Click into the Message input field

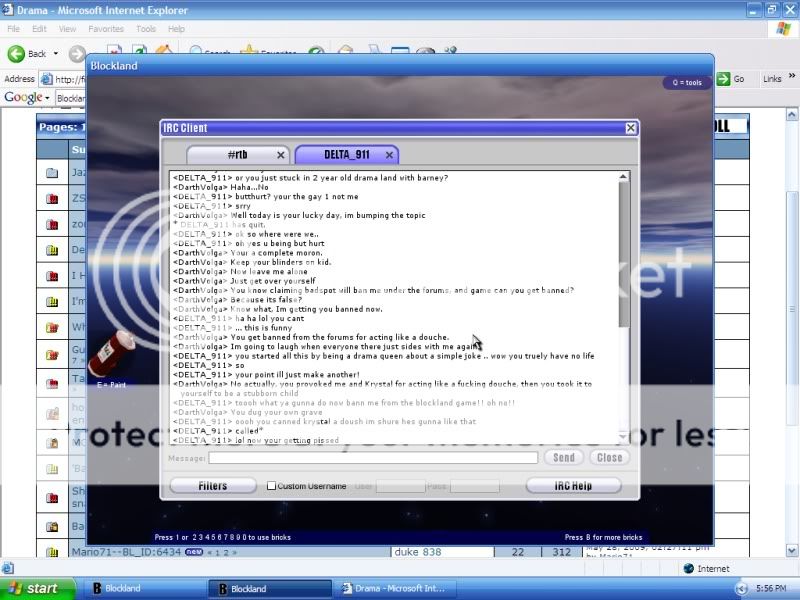click(x=373, y=458)
